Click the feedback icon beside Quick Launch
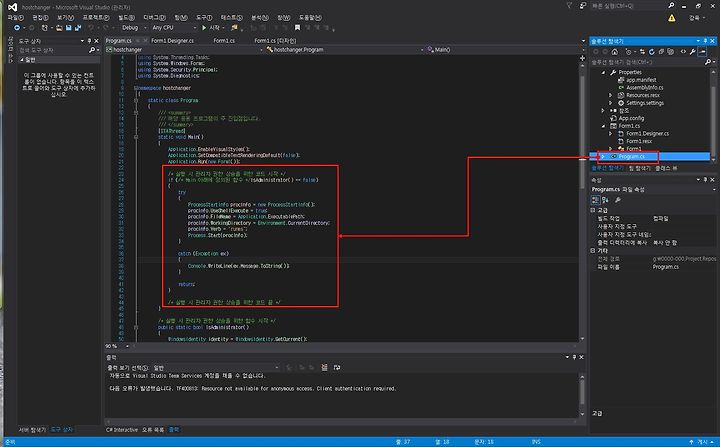This screenshot has width=720, height=447. point(583,6)
